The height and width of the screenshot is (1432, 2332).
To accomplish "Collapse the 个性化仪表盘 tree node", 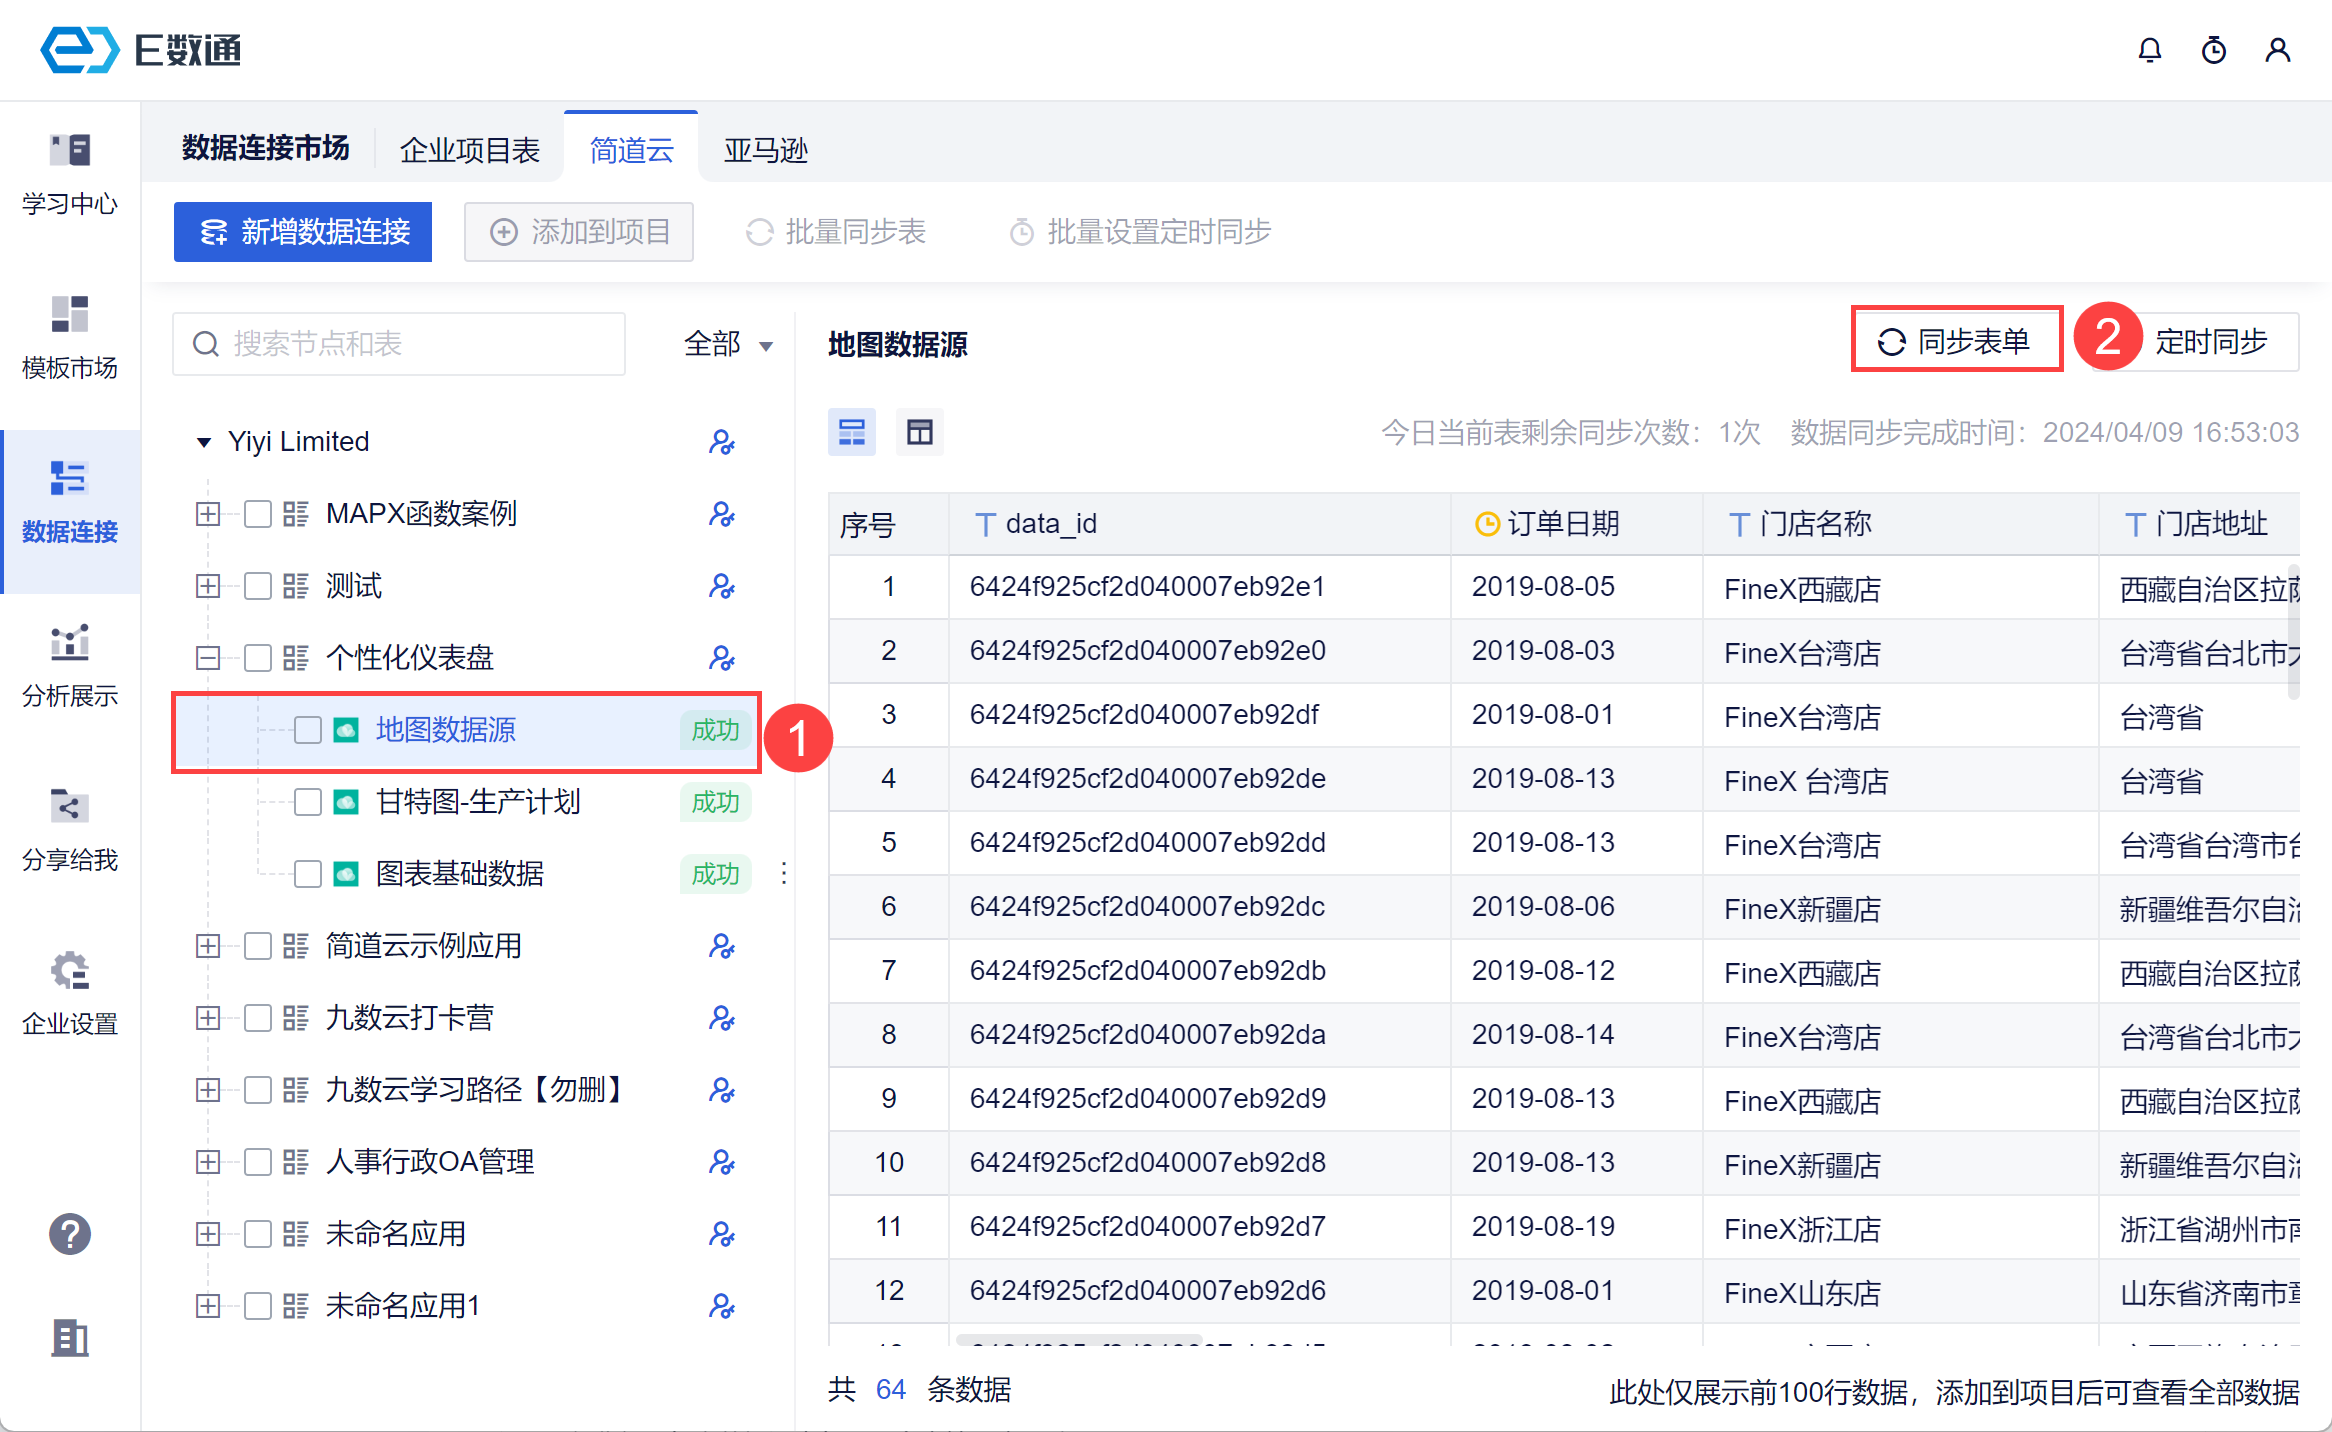I will coord(208,658).
